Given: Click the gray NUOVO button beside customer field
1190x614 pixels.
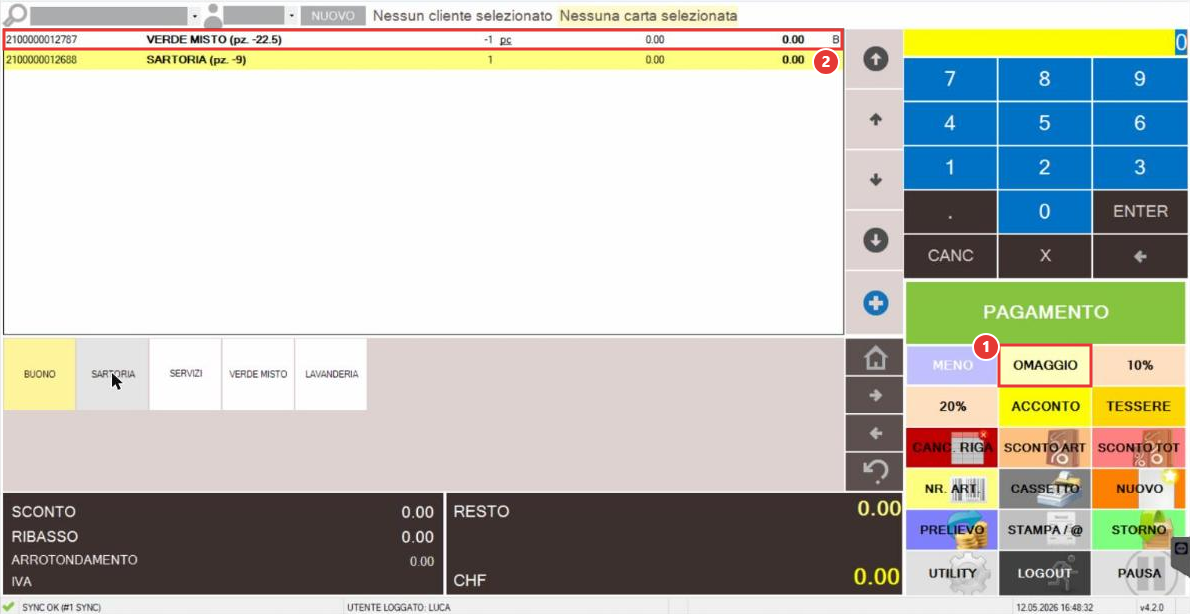Looking at the screenshot, I should (x=333, y=15).
